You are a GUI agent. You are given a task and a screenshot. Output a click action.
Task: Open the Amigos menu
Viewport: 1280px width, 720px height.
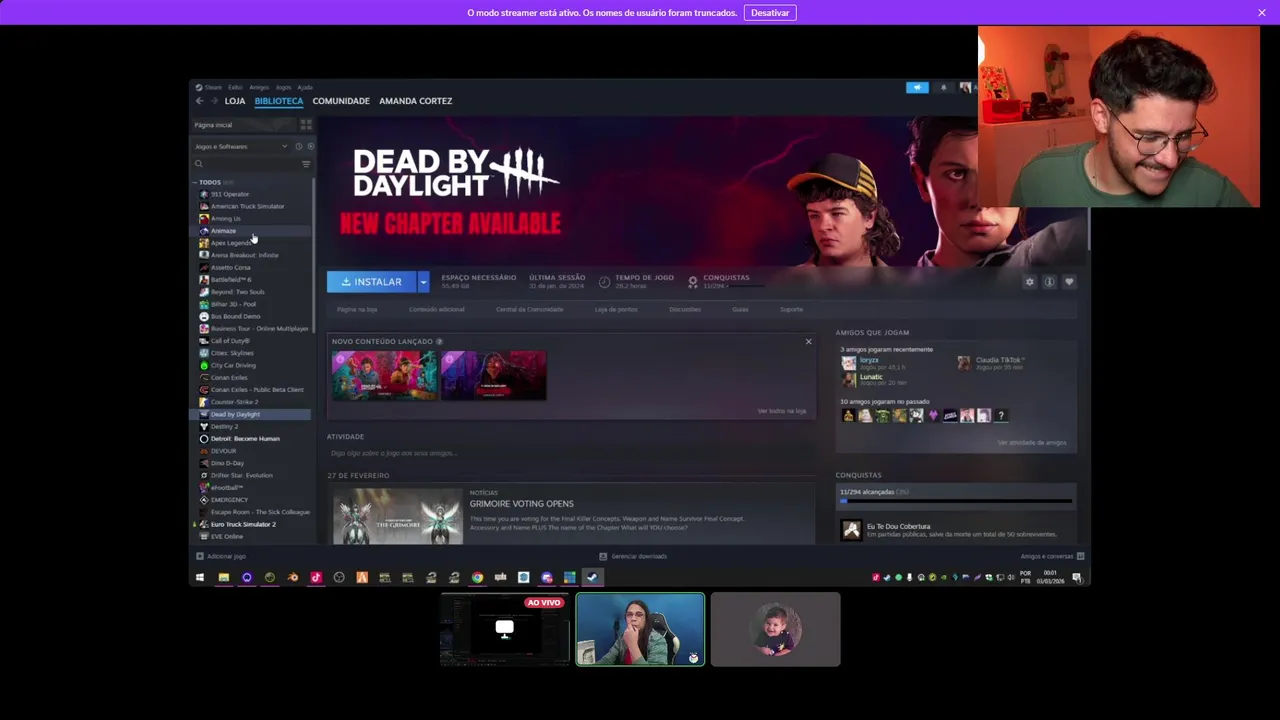coord(259,87)
